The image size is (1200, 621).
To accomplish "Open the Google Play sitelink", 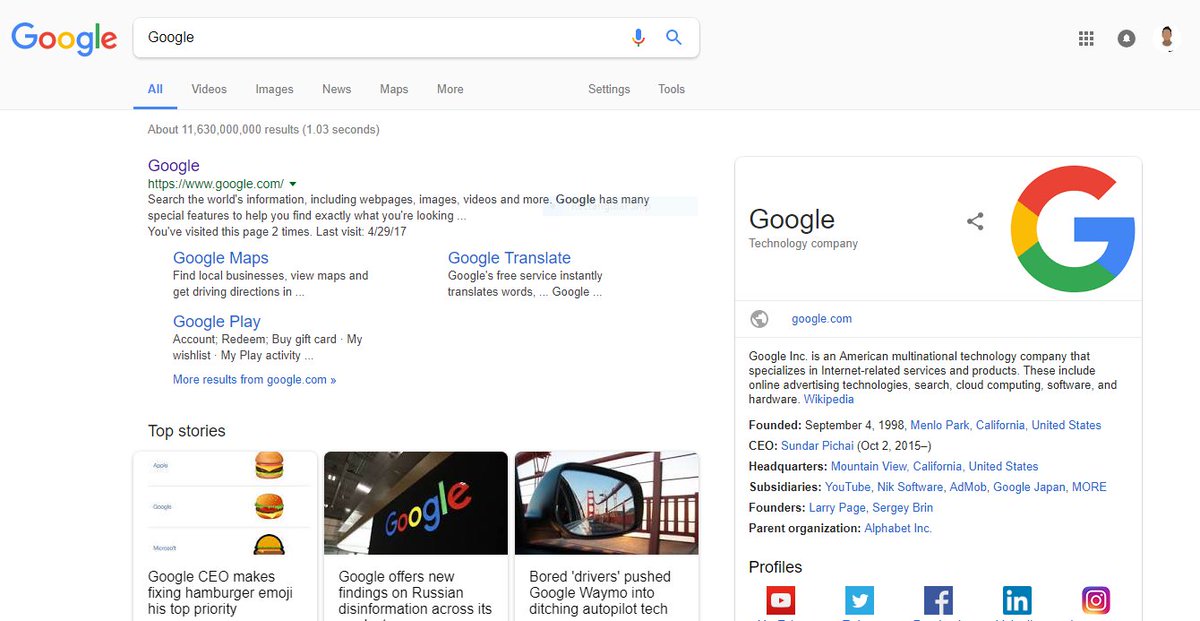I will pos(217,322).
